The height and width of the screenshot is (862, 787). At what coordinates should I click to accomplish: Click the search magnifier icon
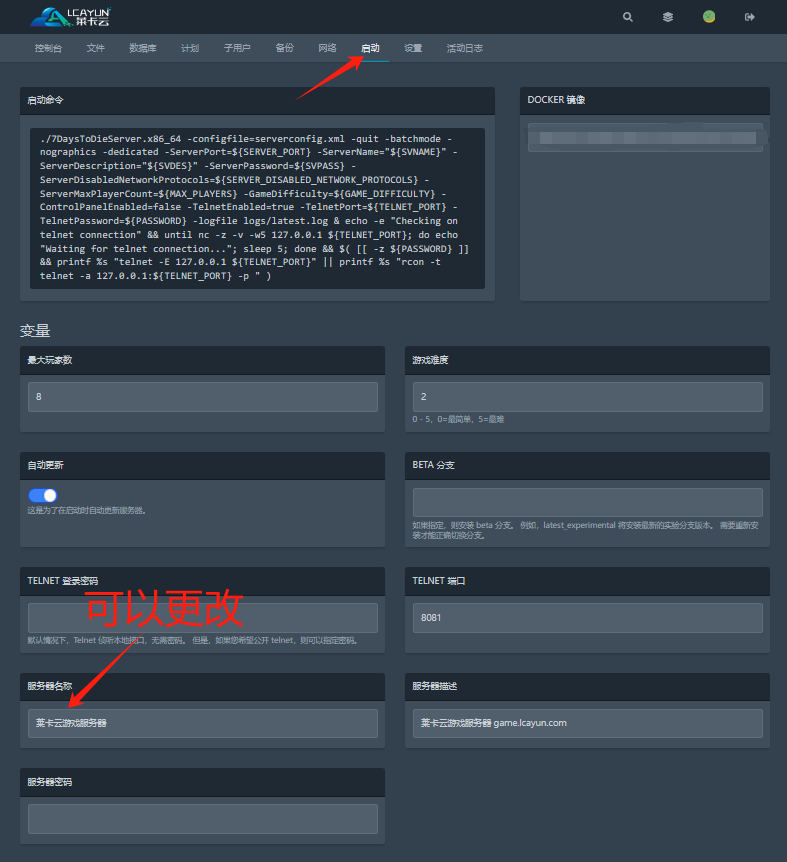click(628, 17)
